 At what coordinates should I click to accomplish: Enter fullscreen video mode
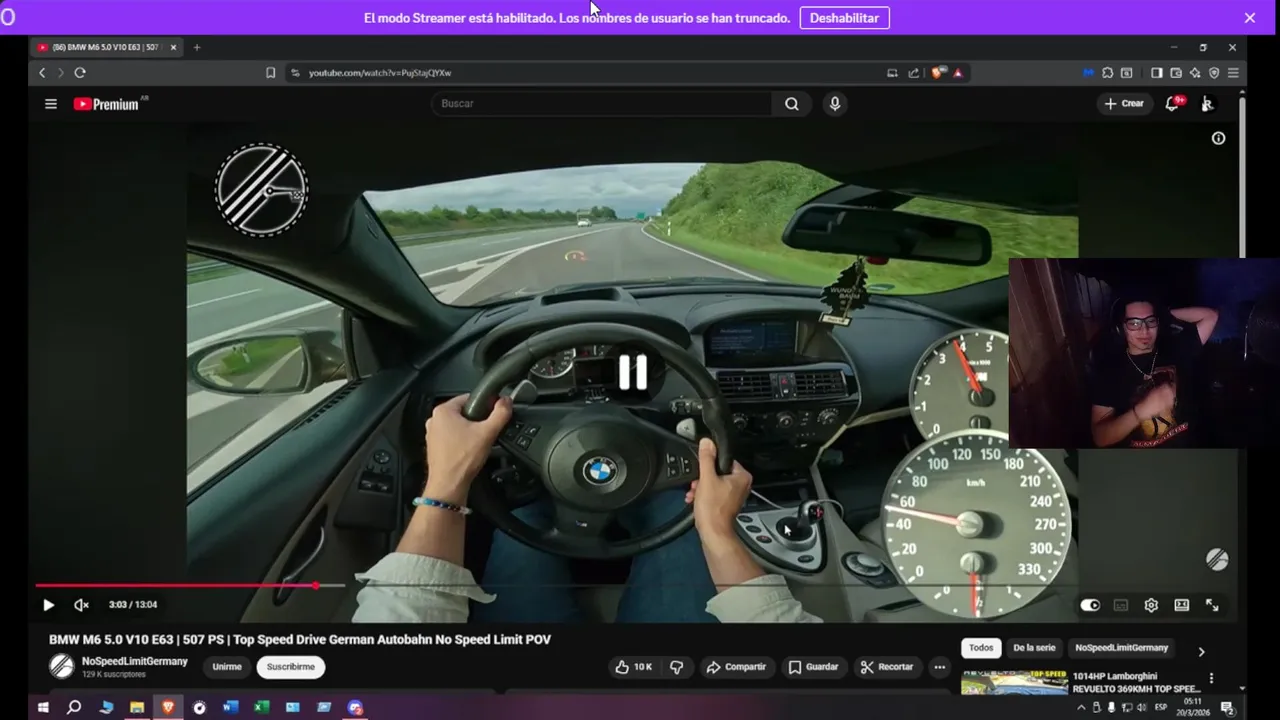1212,605
